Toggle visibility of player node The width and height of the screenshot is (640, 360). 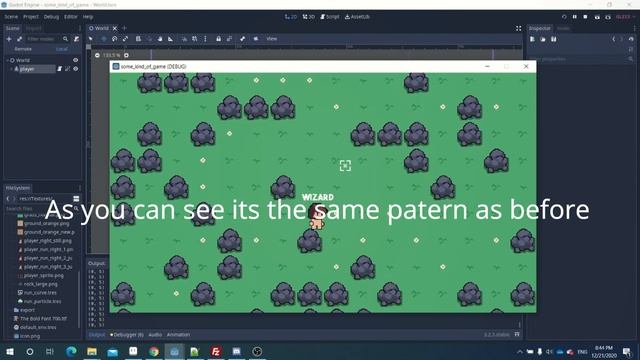[x=76, y=69]
